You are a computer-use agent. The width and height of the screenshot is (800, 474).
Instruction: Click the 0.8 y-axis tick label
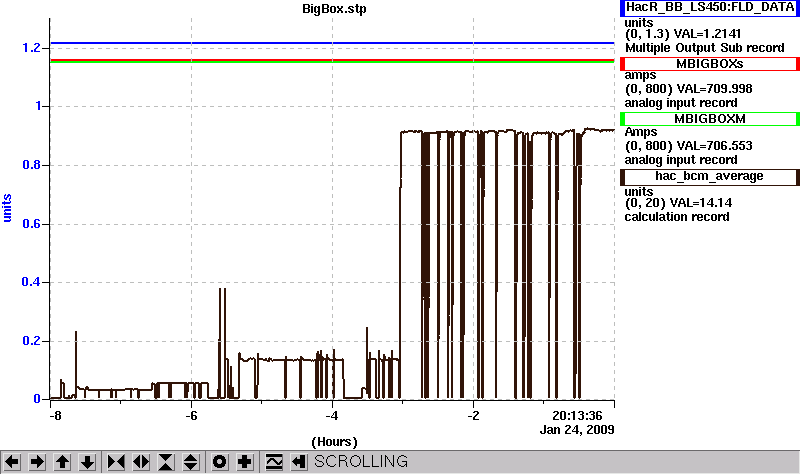point(31,165)
